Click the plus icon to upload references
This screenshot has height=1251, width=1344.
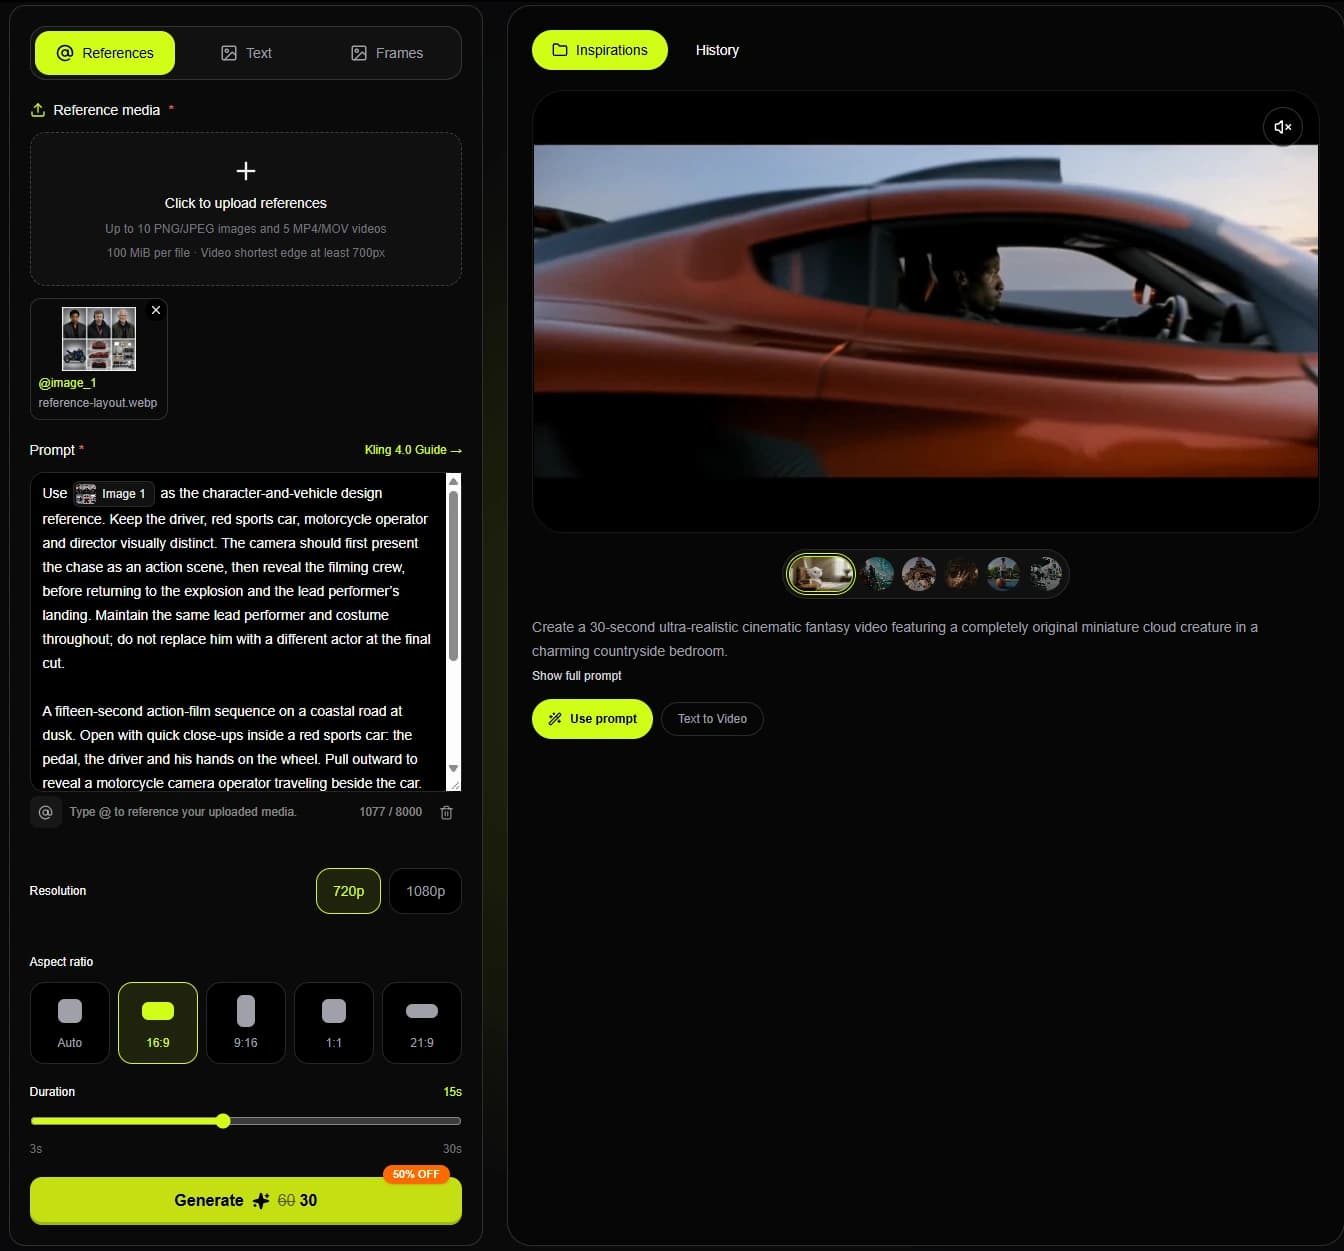click(x=246, y=171)
